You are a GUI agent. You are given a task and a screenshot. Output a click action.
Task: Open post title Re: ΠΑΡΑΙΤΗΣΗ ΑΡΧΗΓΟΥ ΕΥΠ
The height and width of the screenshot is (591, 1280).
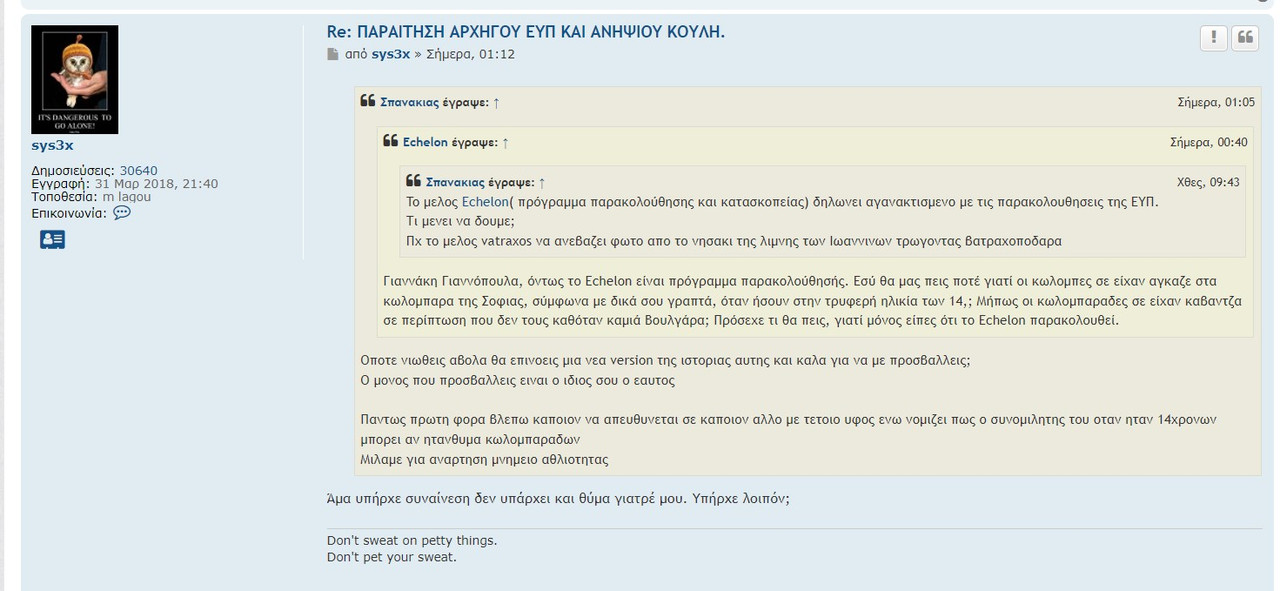point(526,32)
